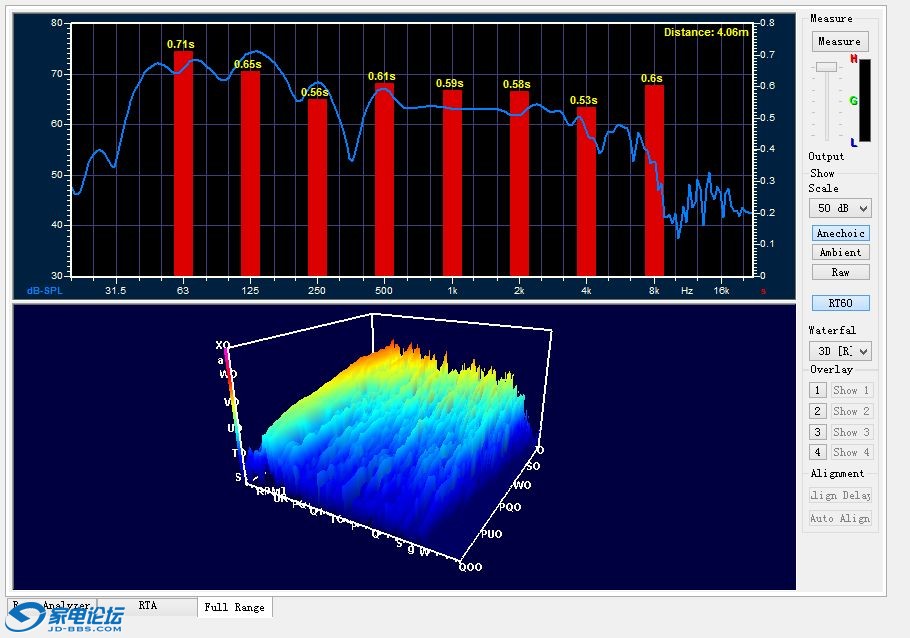
Task: Select the Full Range tab
Action: point(234,607)
